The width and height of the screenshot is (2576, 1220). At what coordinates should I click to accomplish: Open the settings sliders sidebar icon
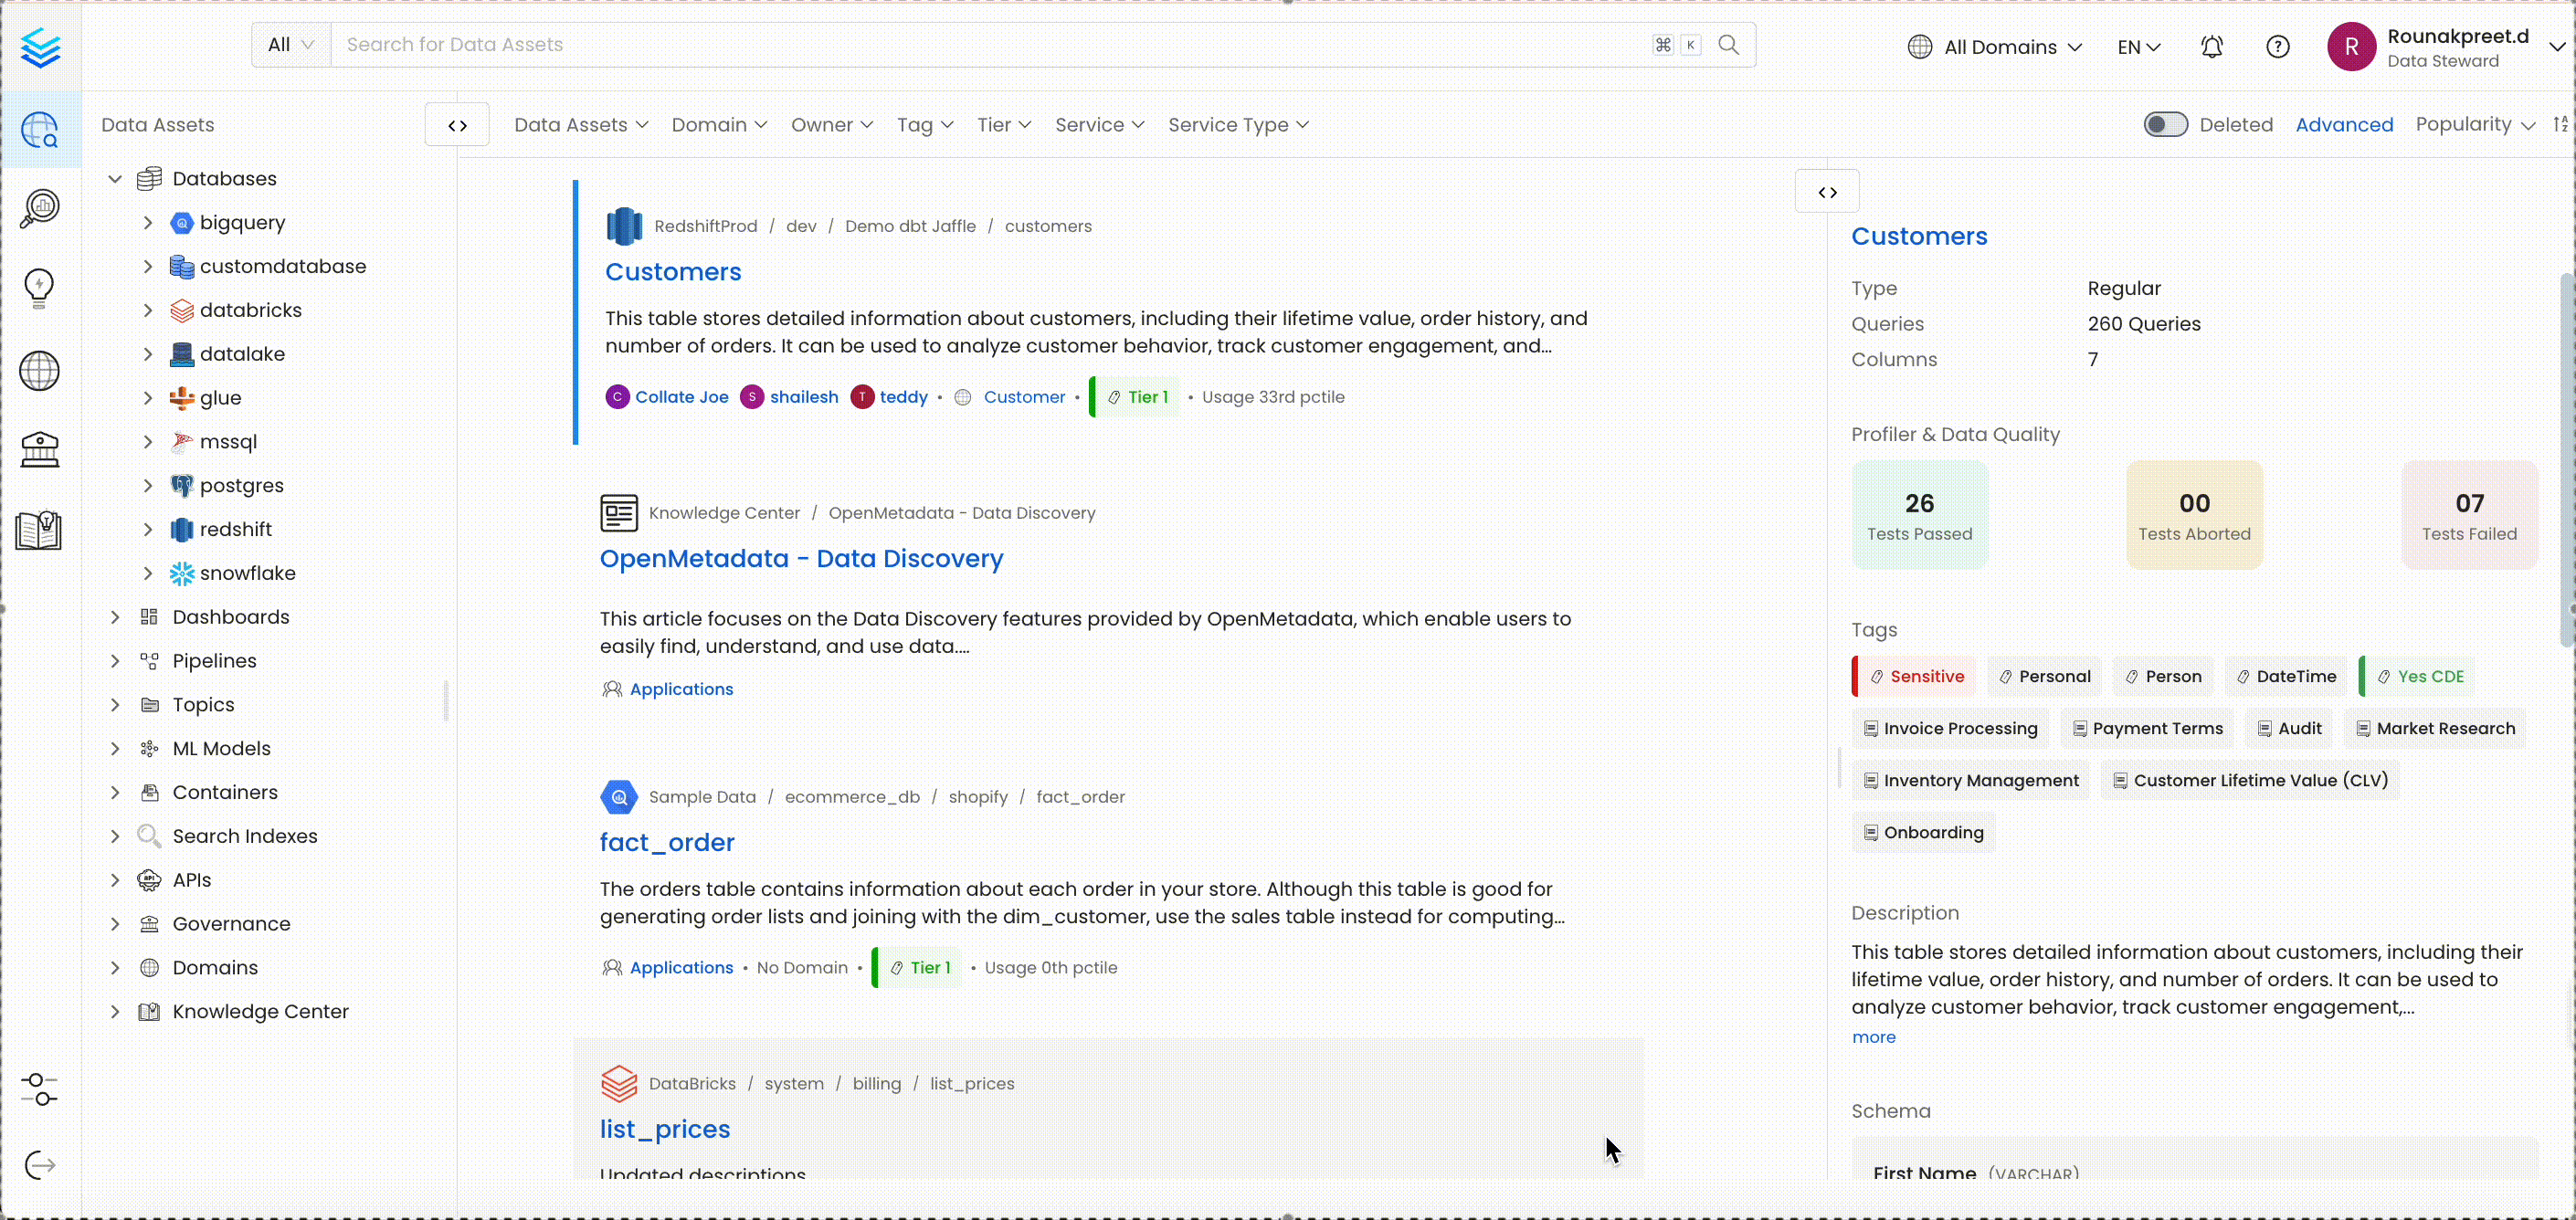pos(40,1089)
